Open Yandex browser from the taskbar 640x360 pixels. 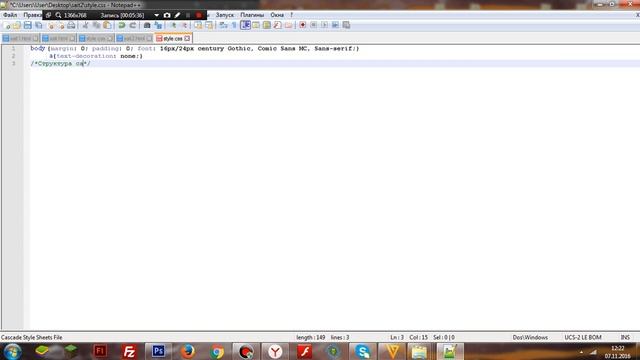[x=275, y=351]
